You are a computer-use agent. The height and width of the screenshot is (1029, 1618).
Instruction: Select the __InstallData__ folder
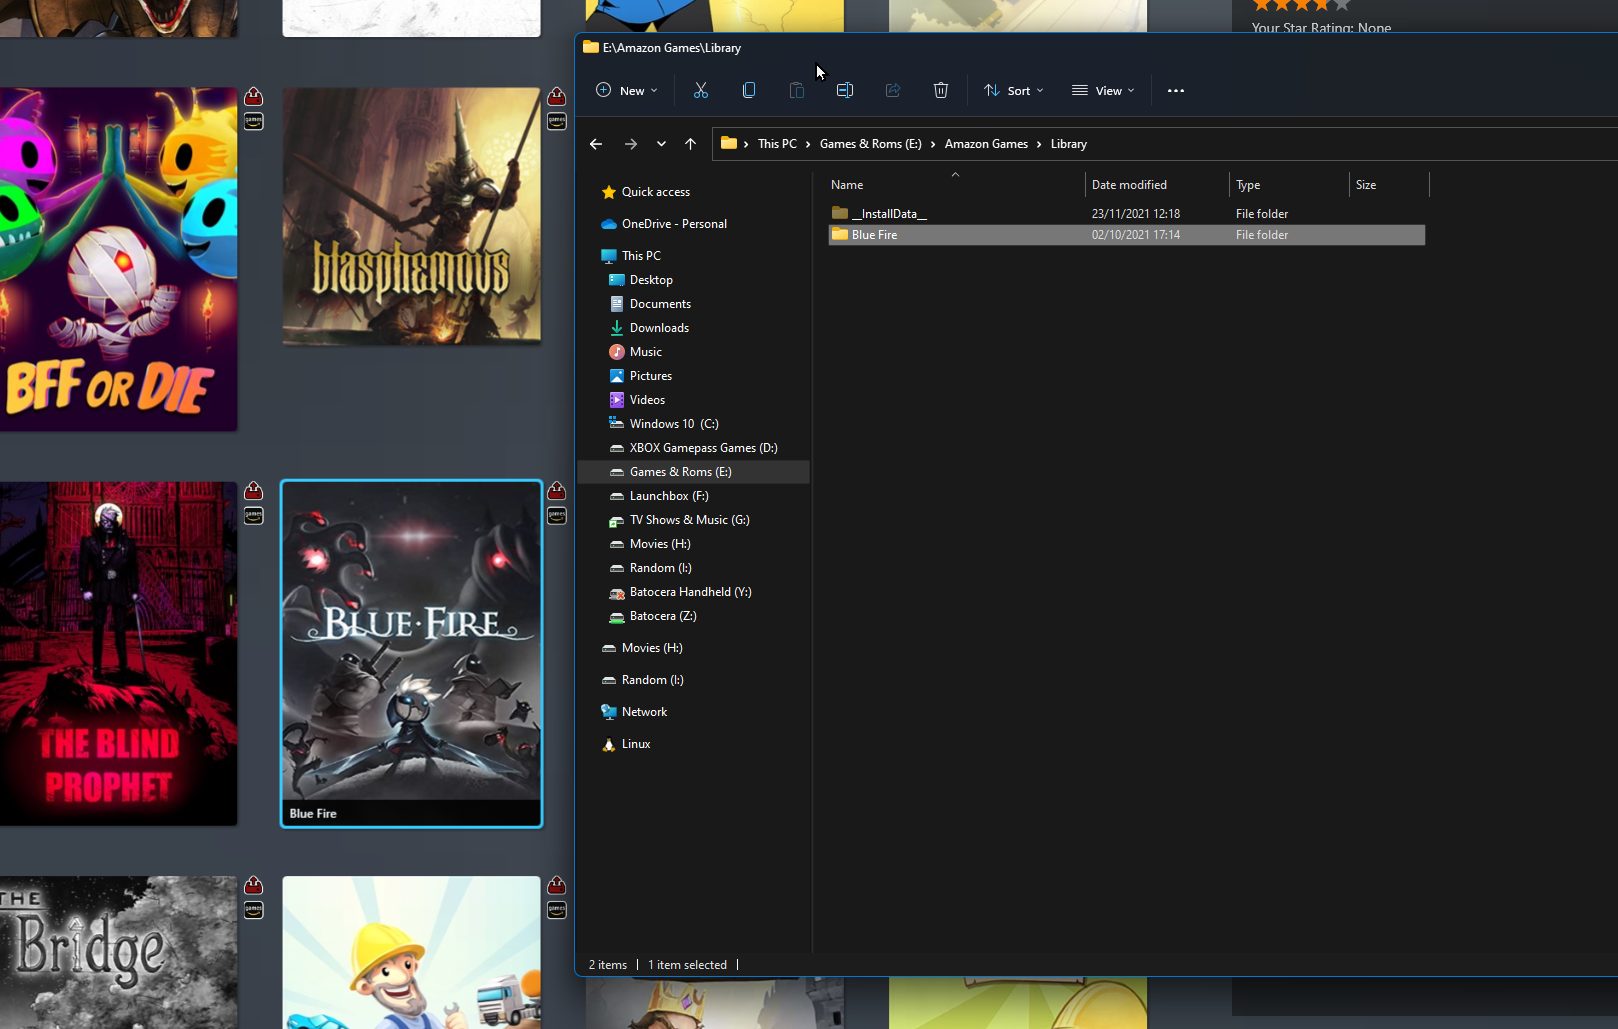click(1127, 214)
